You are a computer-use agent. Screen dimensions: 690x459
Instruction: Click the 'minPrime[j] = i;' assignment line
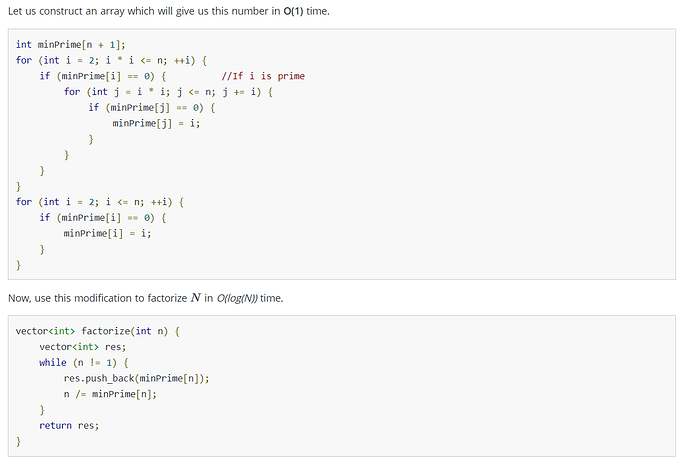[156, 123]
